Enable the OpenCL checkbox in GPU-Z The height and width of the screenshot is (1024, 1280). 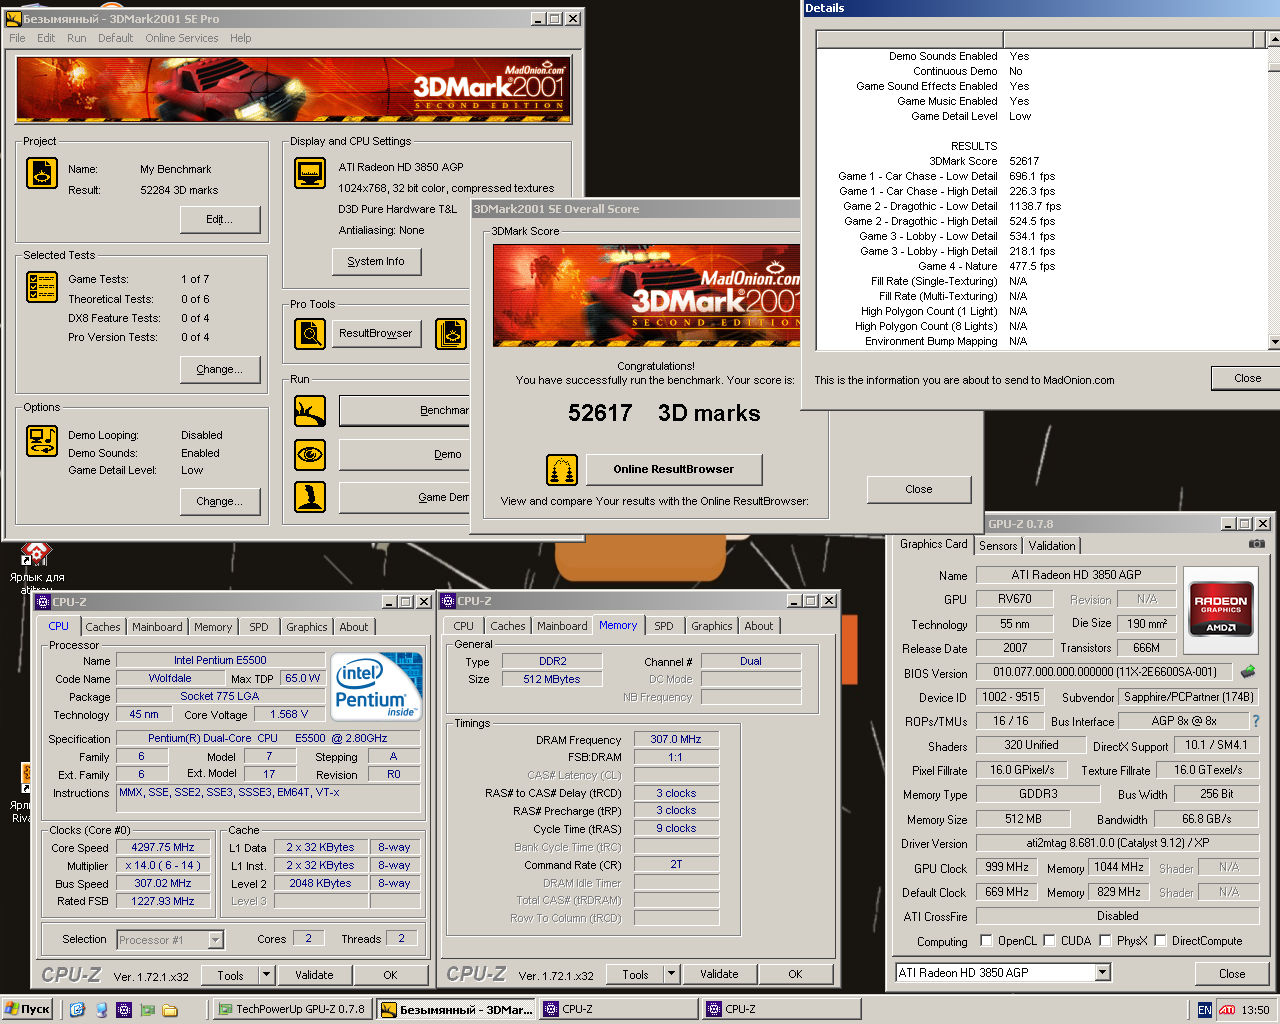coord(987,941)
